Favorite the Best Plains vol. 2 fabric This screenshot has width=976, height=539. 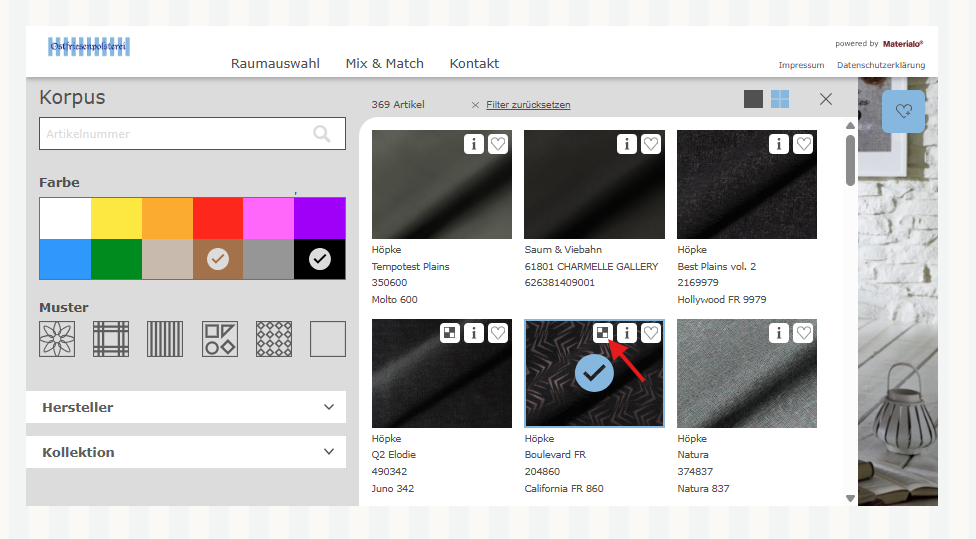click(804, 144)
